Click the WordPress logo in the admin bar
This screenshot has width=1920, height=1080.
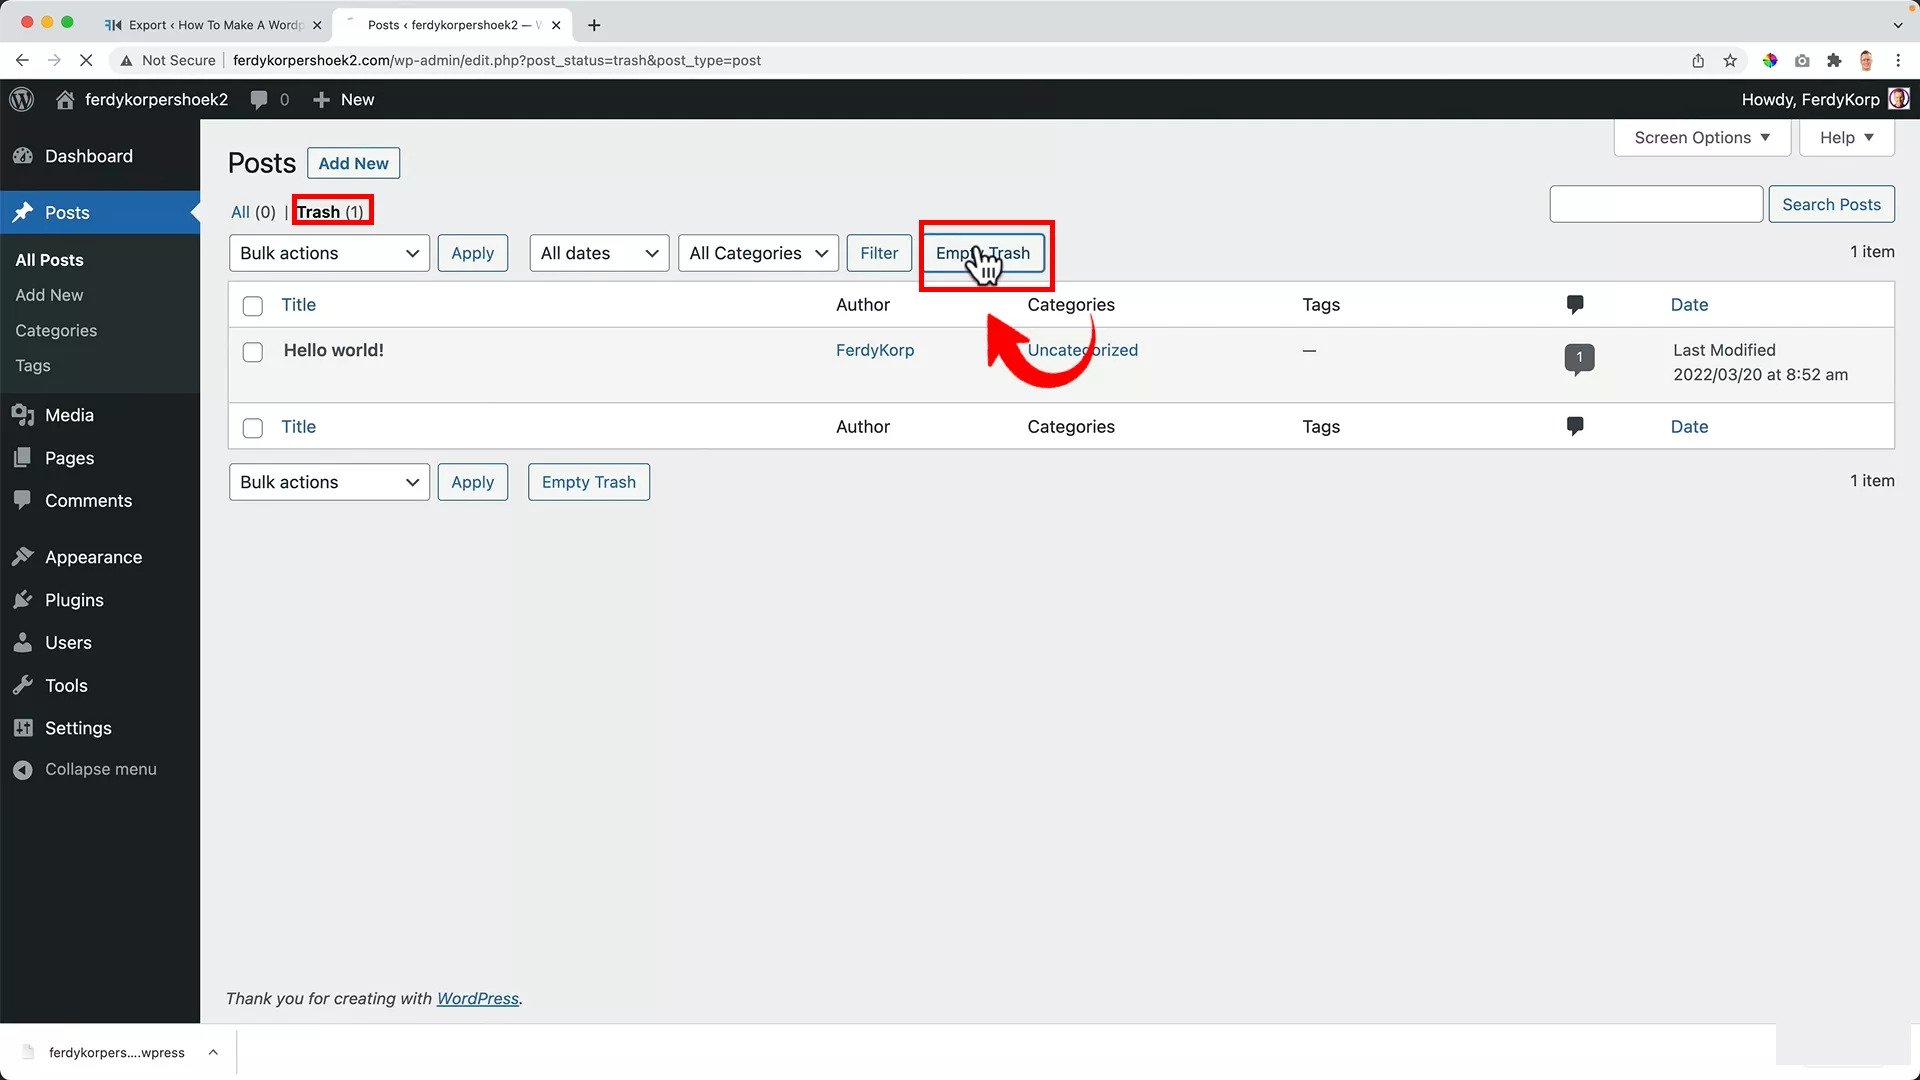tap(21, 99)
